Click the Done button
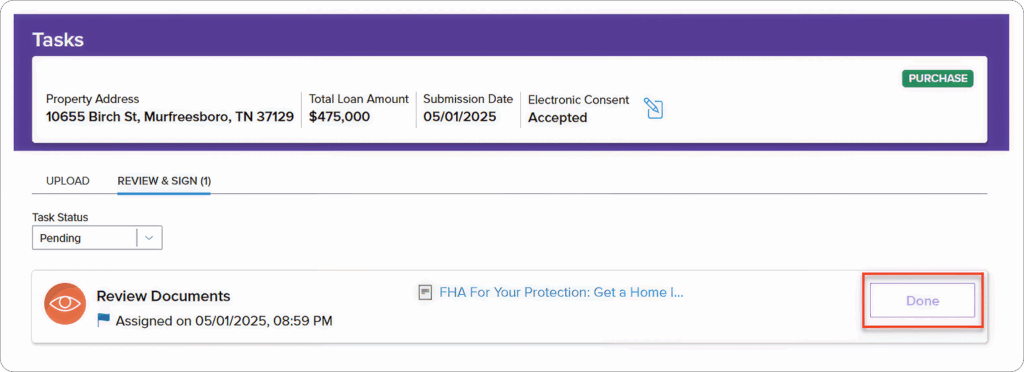This screenshot has height=372, width=1024. pyautogui.click(x=923, y=301)
